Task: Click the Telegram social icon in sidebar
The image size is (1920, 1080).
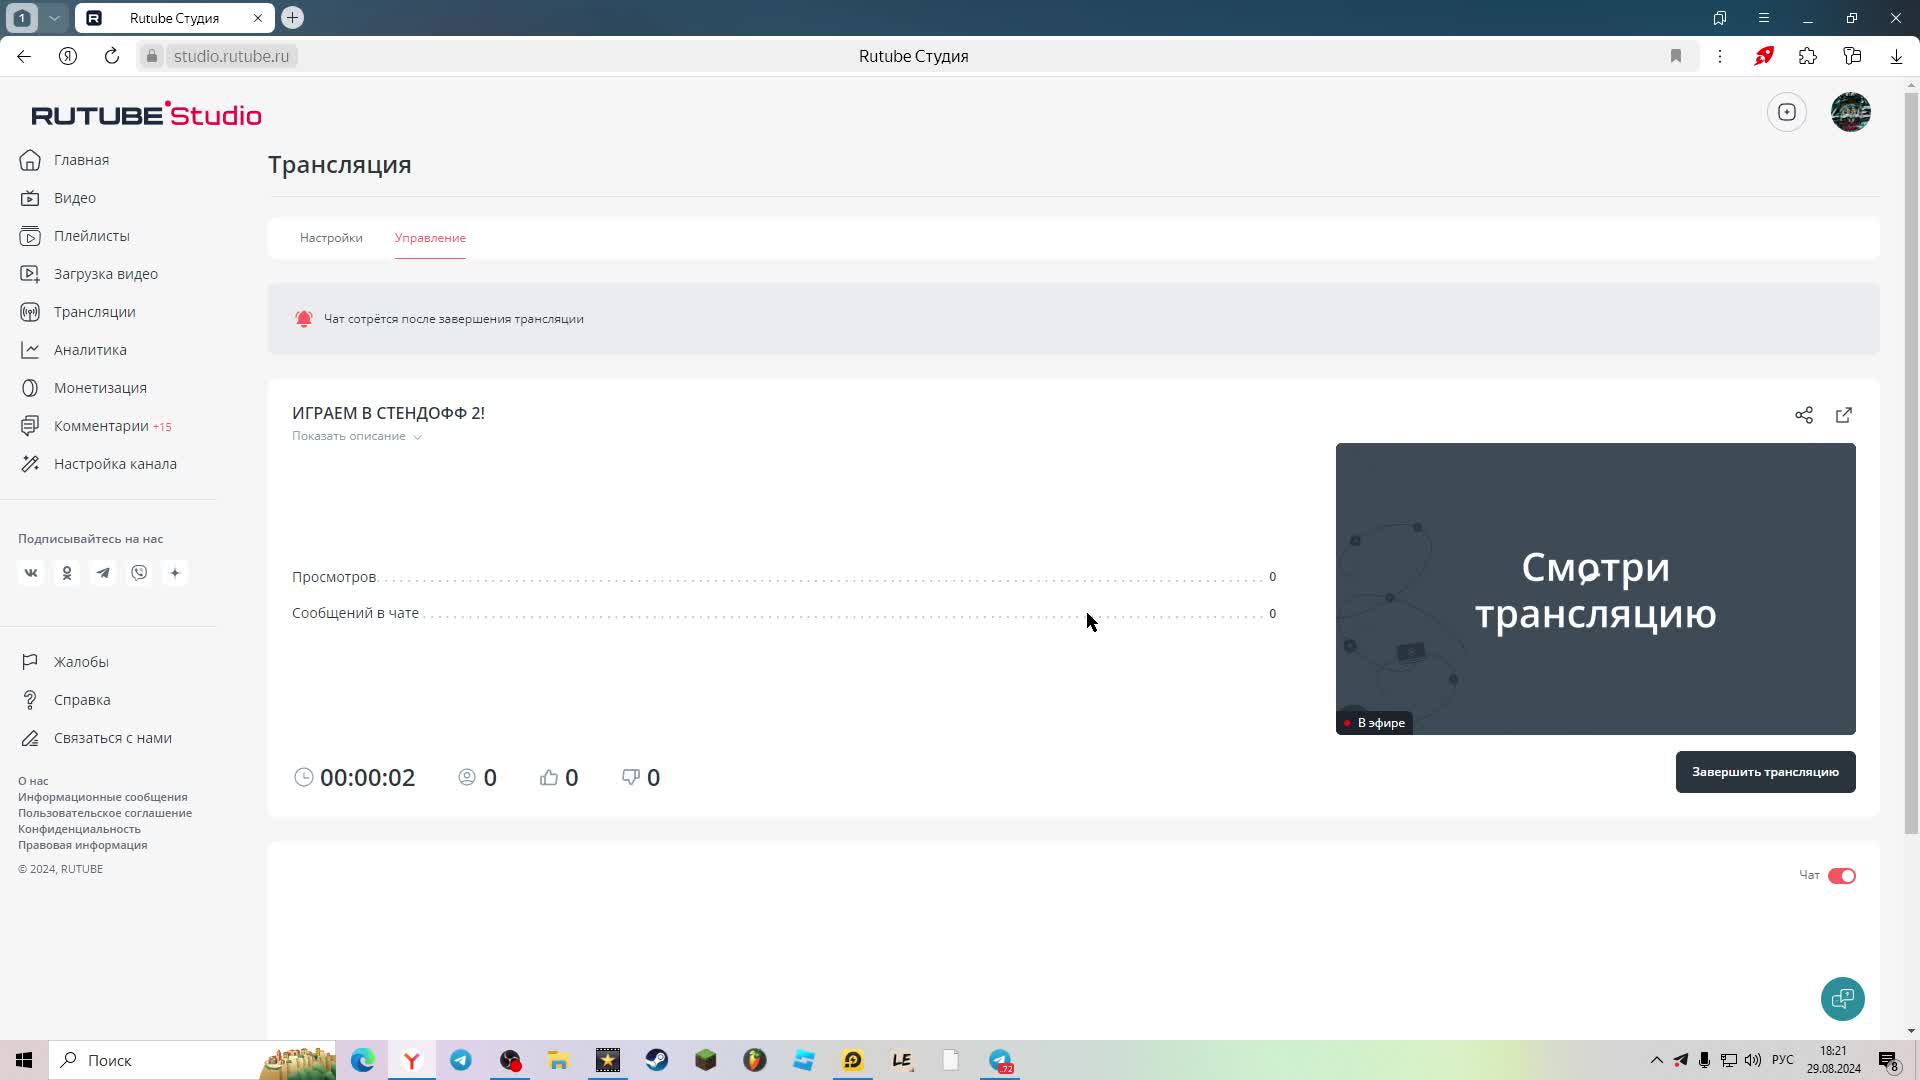Action: pyautogui.click(x=103, y=573)
